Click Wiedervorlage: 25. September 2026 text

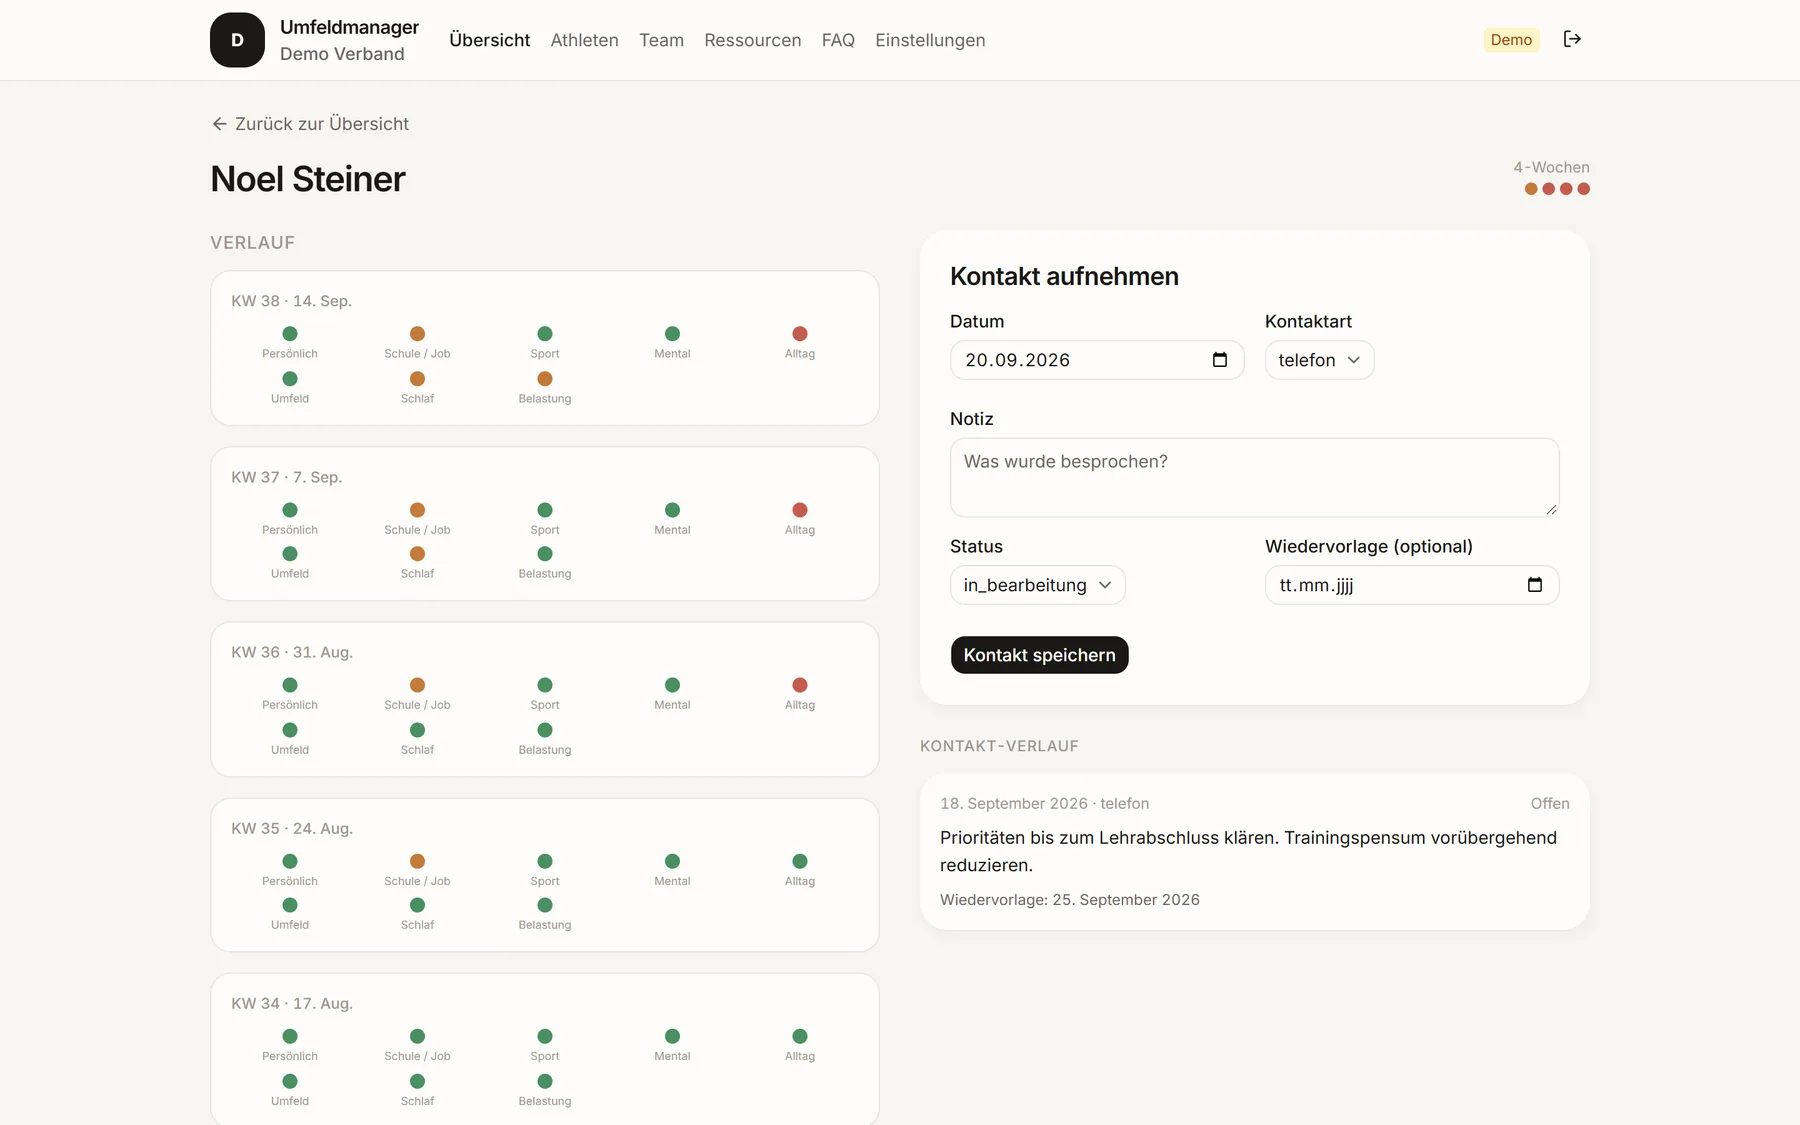pos(1070,900)
